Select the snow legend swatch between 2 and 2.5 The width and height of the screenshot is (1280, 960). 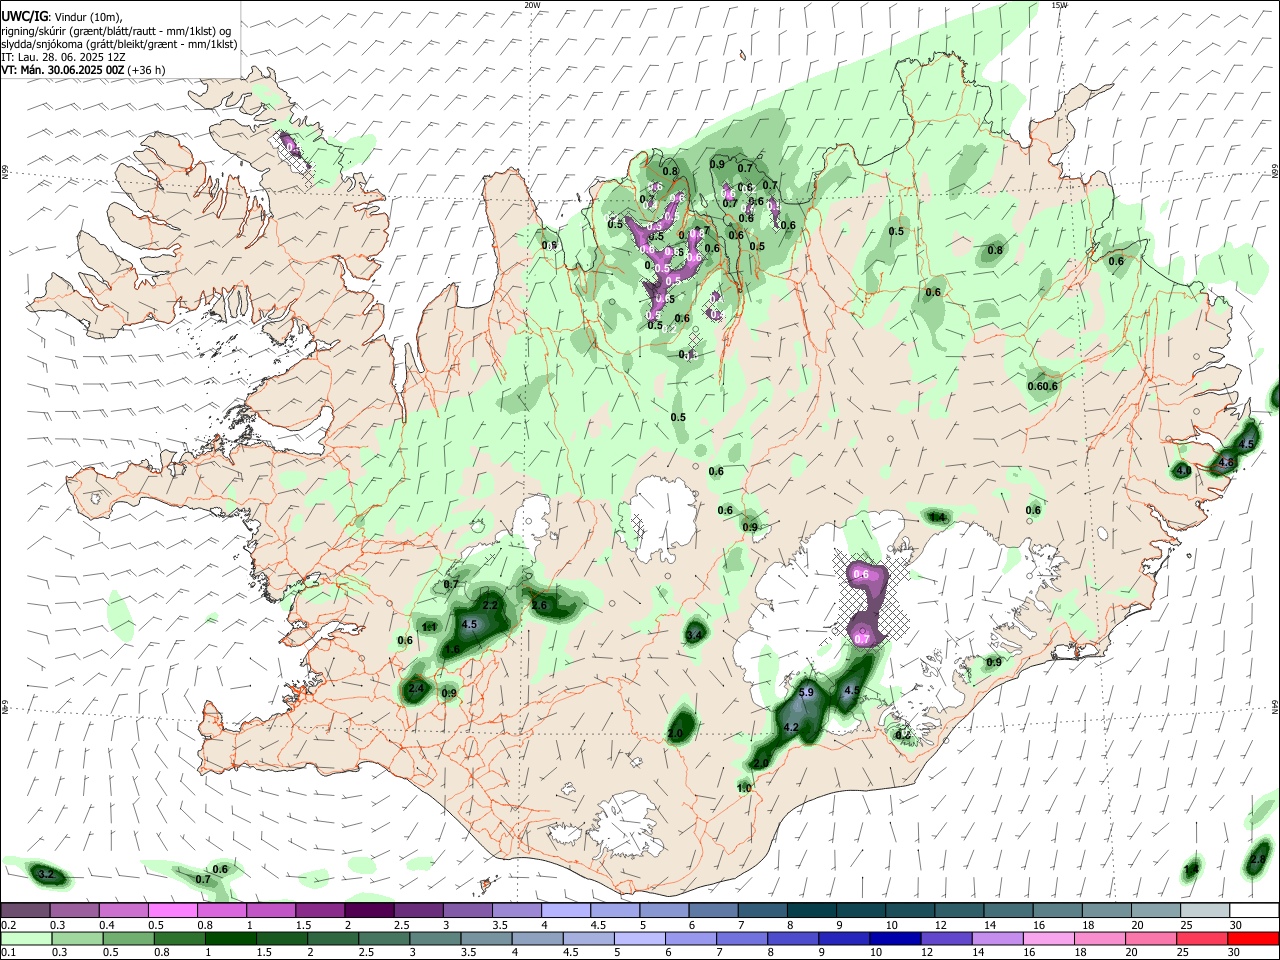pos(369,911)
